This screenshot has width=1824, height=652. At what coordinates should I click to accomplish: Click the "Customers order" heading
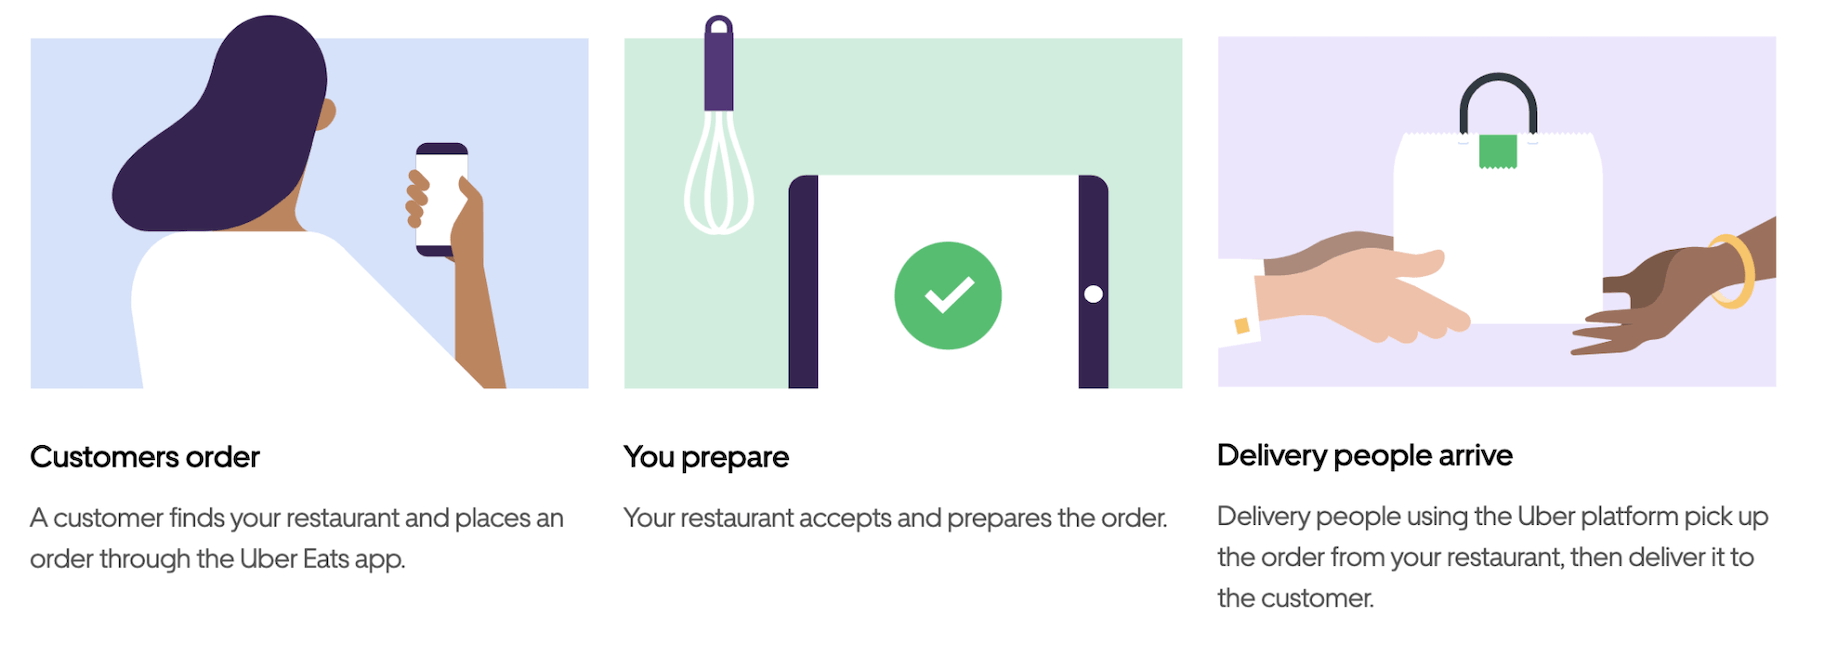click(145, 457)
